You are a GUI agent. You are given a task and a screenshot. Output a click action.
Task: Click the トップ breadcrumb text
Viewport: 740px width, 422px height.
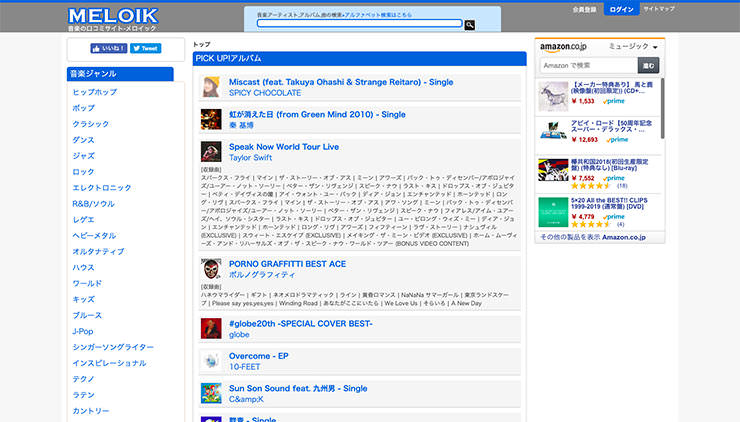(202, 44)
